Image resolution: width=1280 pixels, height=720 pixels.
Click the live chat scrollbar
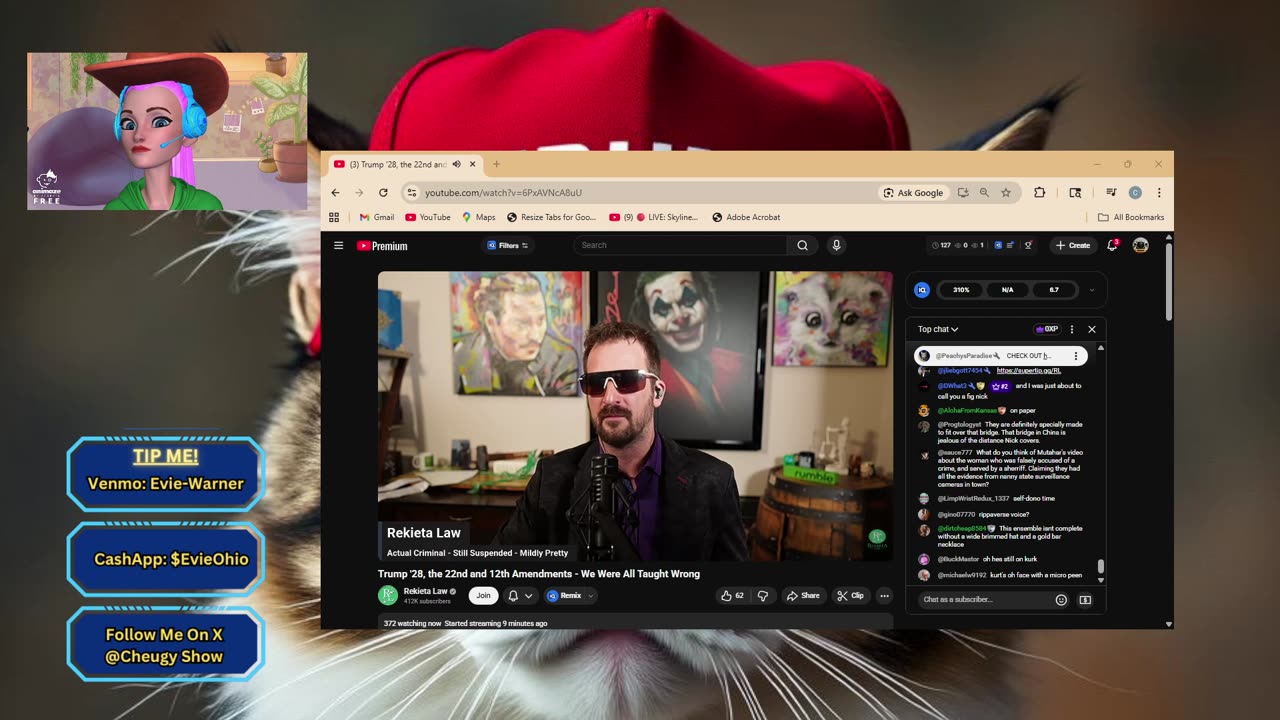[1101, 566]
